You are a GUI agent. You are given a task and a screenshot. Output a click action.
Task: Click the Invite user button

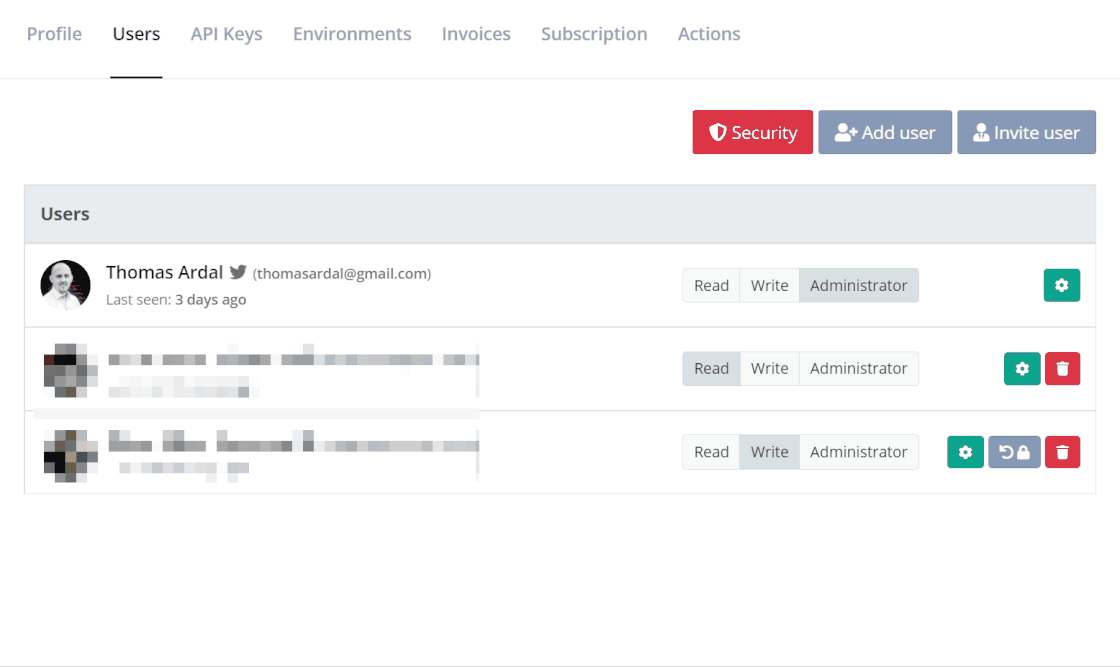click(x=1026, y=132)
